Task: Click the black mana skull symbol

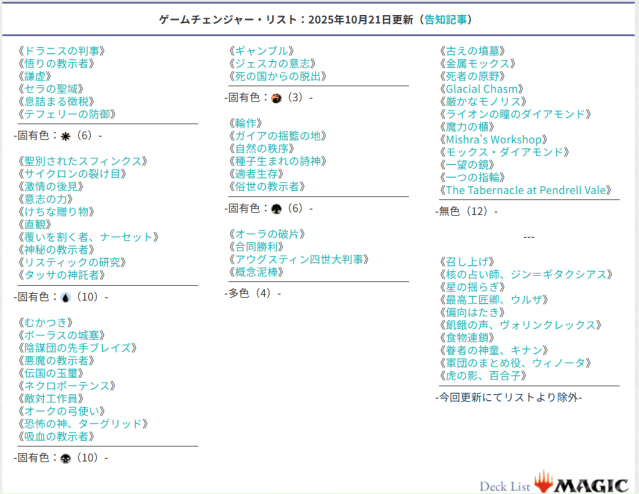Action: coord(66,458)
